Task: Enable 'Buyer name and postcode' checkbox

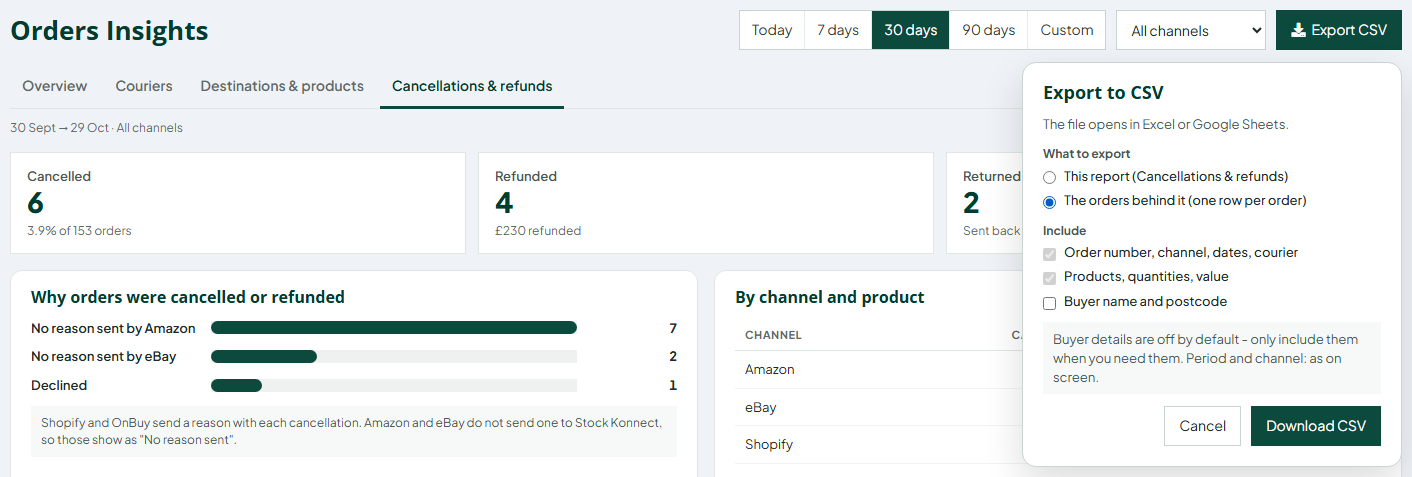Action: pyautogui.click(x=1049, y=303)
